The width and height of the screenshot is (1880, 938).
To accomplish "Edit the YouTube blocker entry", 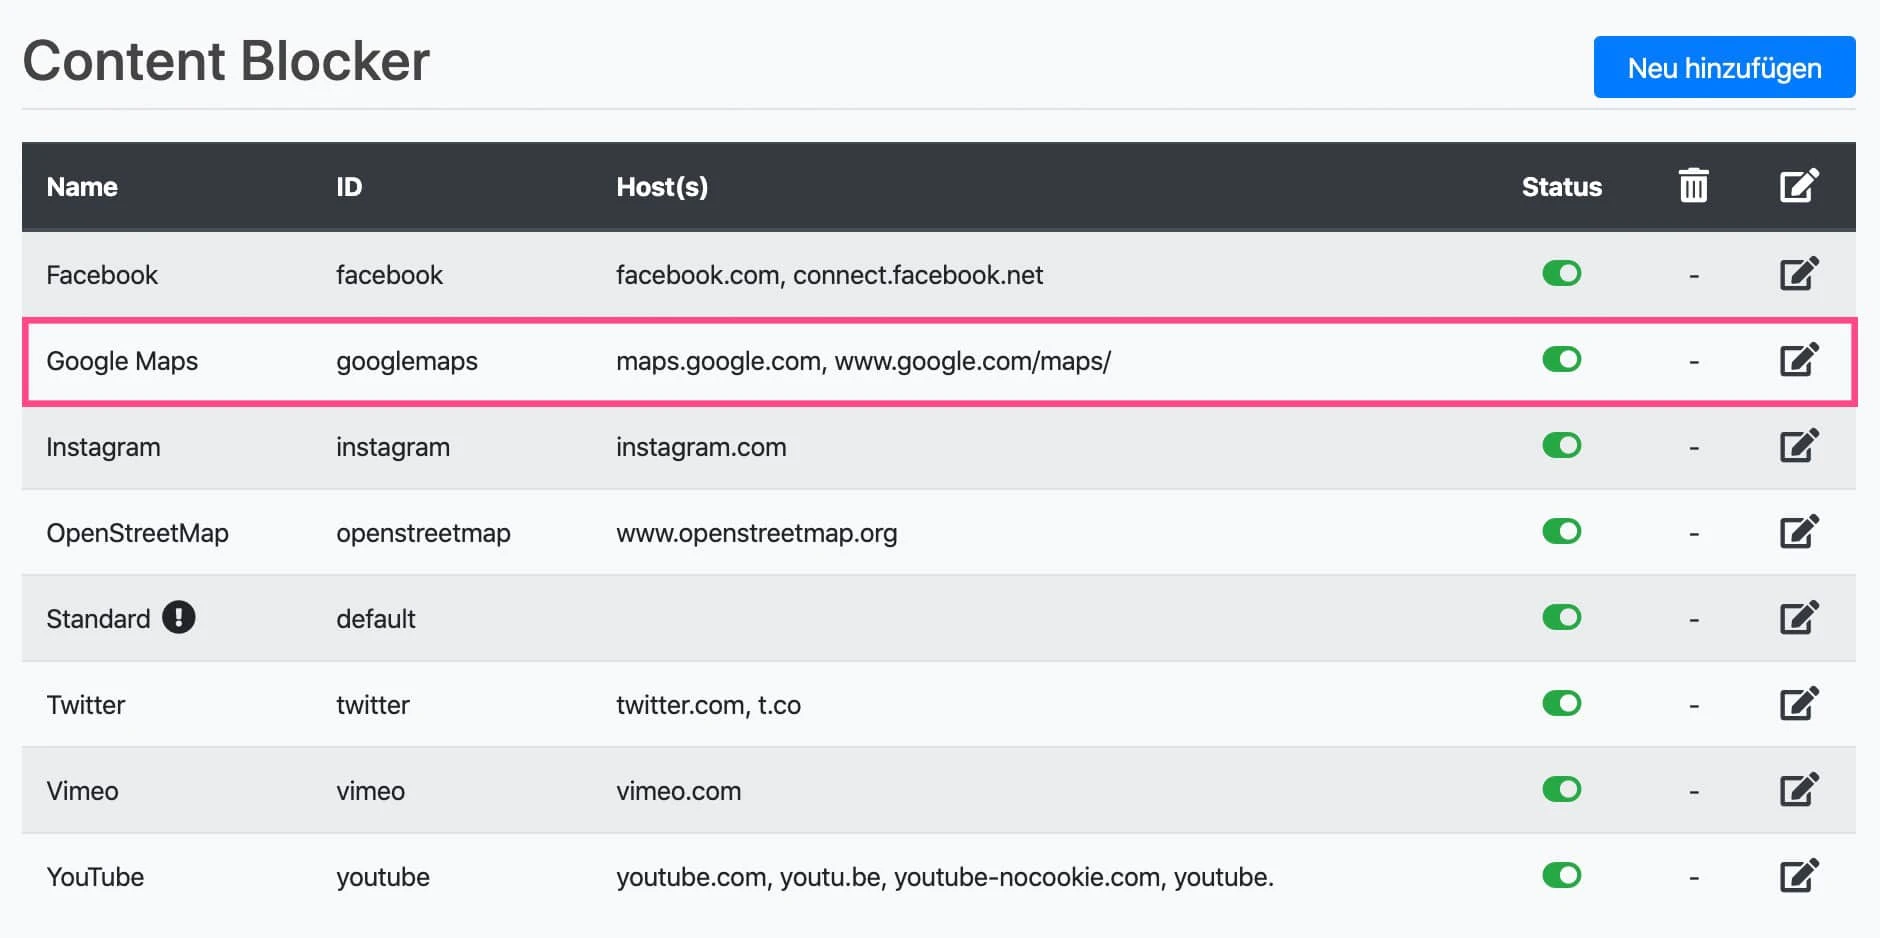I will click(x=1799, y=876).
